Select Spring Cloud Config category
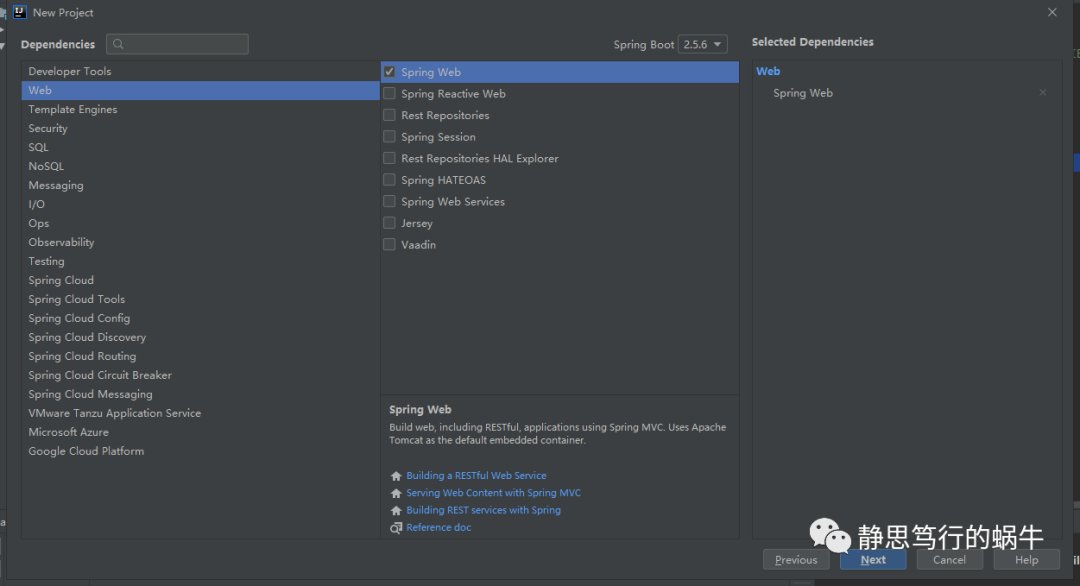1080x586 pixels. pyautogui.click(x=200, y=318)
